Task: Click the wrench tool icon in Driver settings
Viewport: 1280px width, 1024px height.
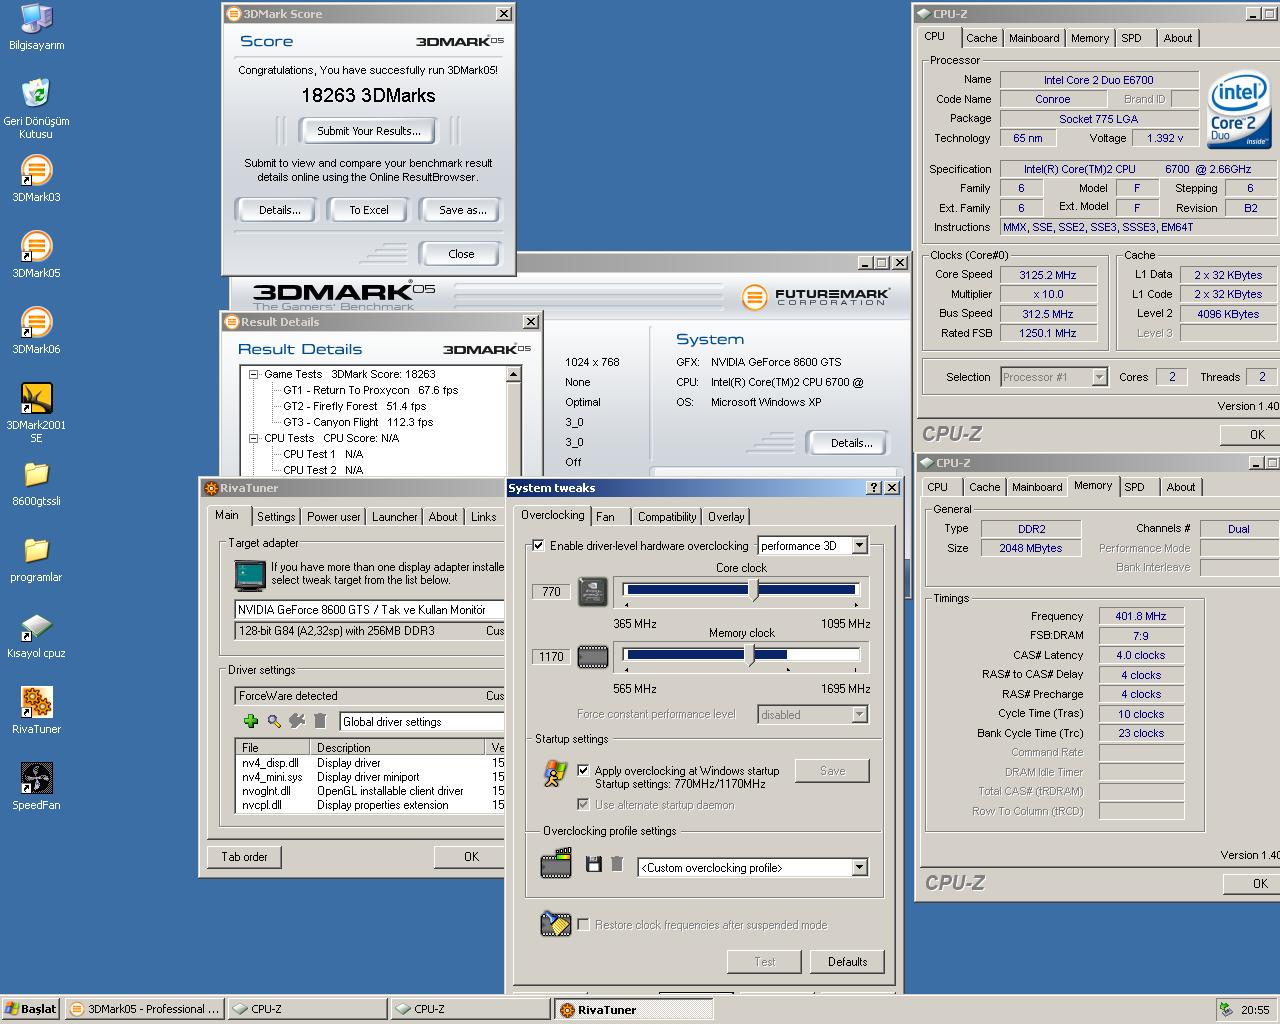Action: click(x=297, y=721)
